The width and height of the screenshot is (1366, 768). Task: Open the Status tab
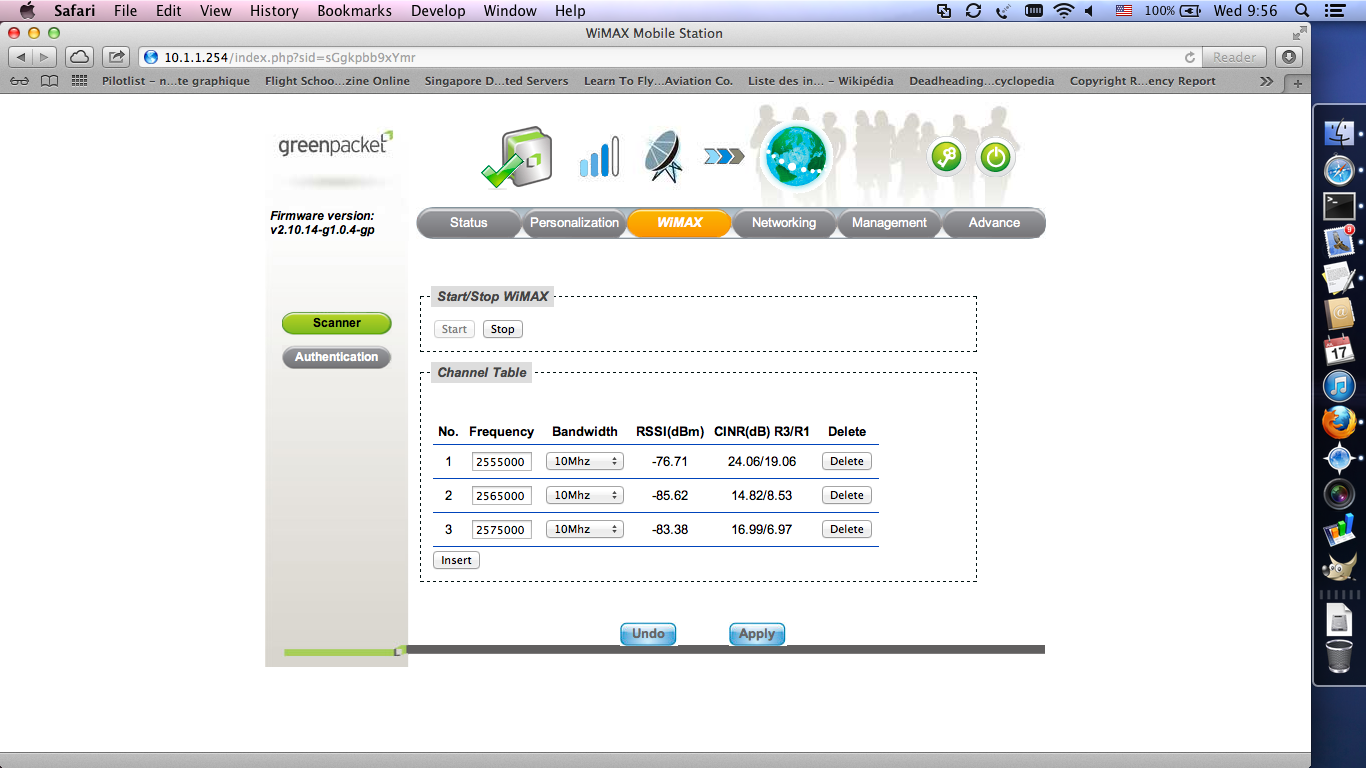(x=468, y=223)
